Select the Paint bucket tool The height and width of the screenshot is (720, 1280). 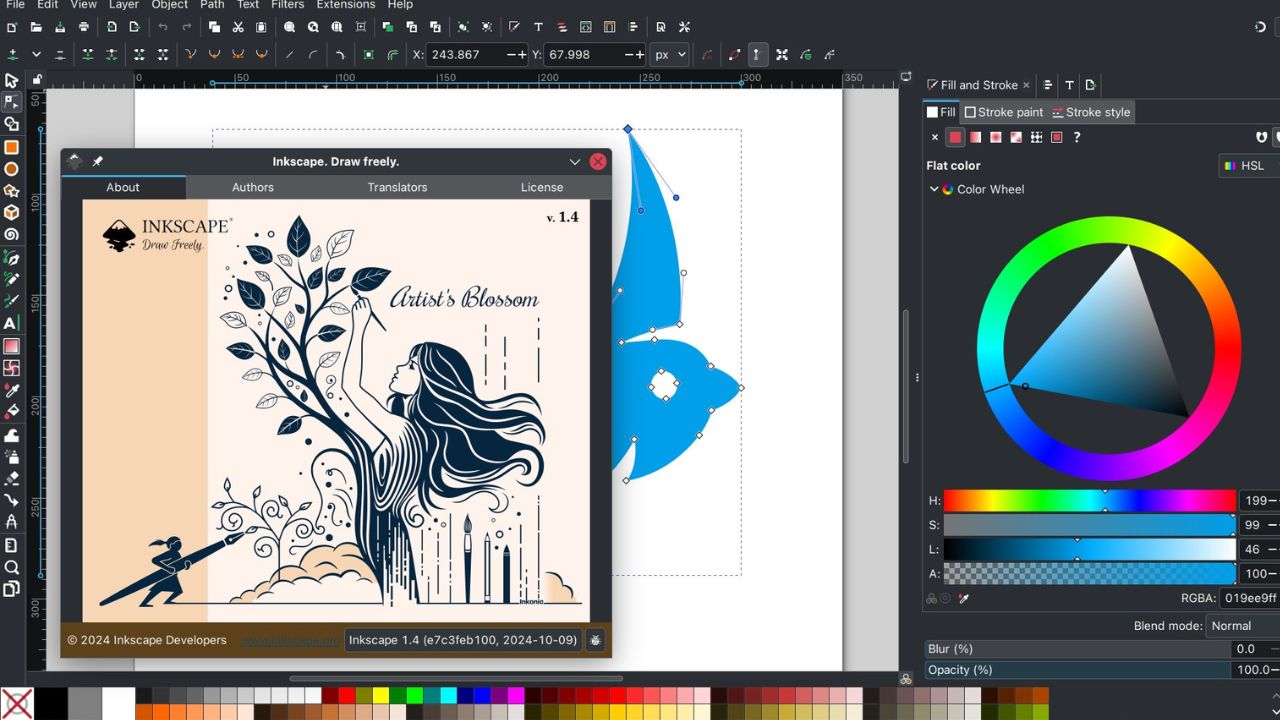[11, 412]
